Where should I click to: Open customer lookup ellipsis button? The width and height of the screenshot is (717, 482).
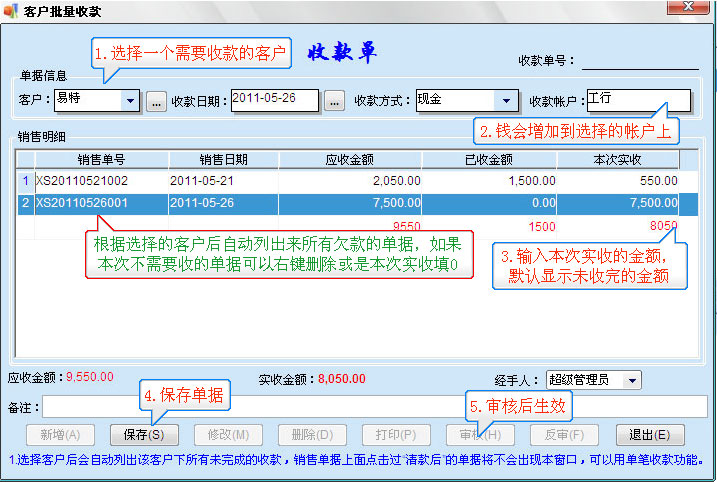pos(156,101)
